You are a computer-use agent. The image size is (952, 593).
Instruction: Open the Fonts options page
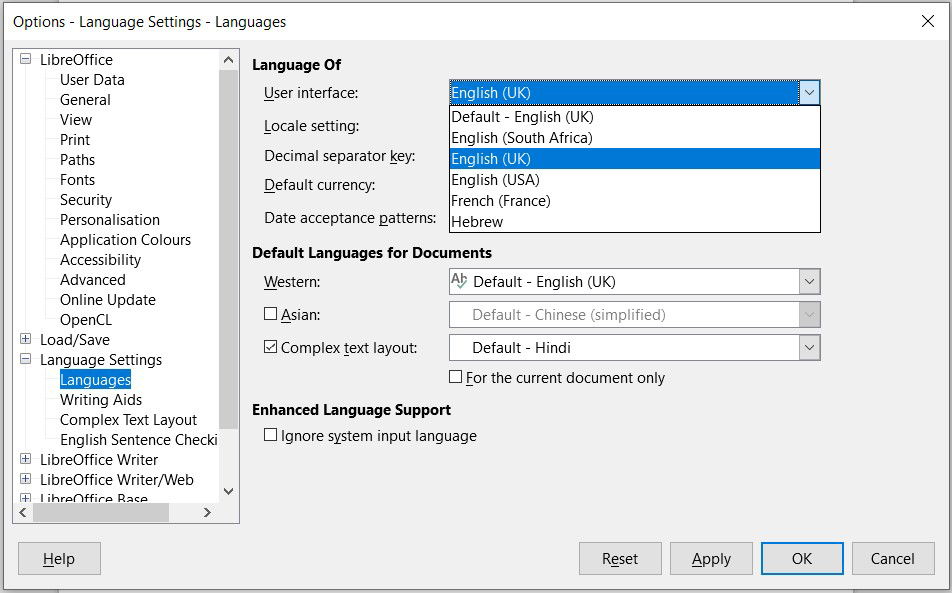point(77,180)
